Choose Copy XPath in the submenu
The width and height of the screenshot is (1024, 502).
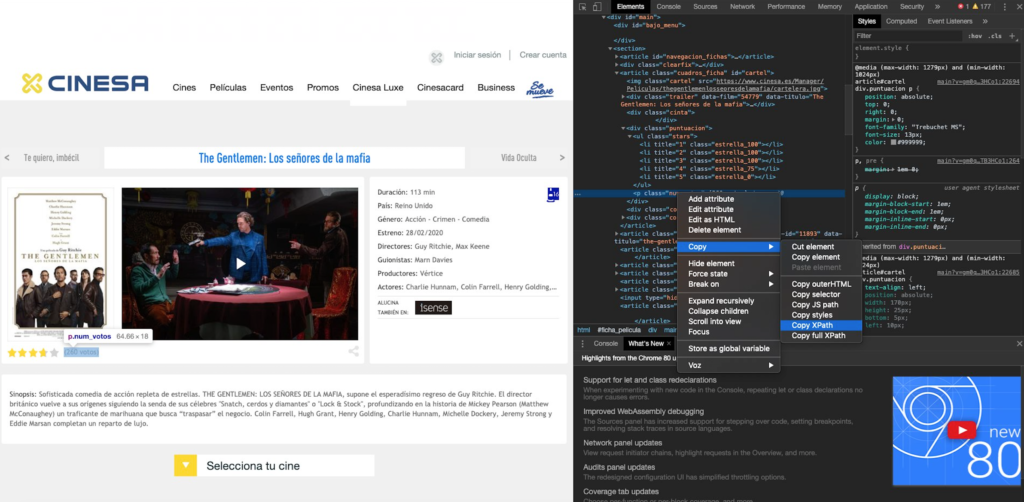click(x=822, y=325)
